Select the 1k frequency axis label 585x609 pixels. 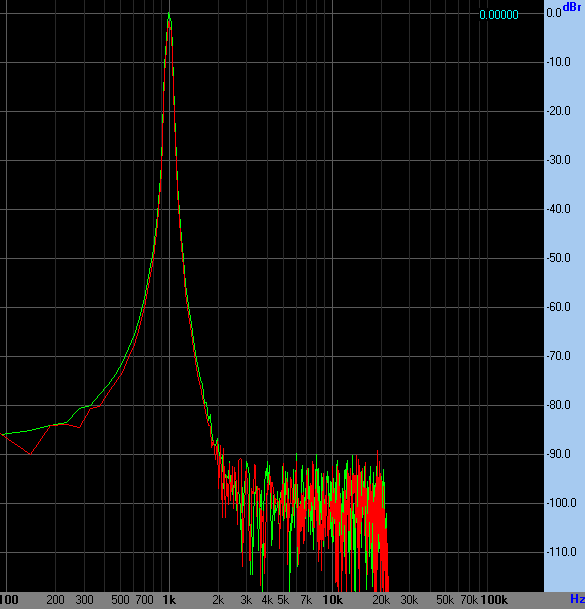click(x=169, y=600)
